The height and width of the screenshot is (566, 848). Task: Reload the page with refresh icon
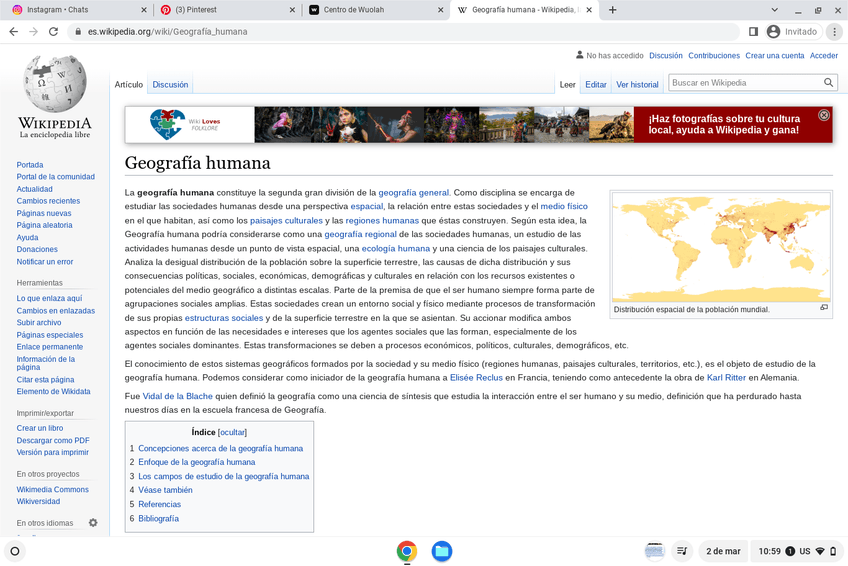[53, 32]
